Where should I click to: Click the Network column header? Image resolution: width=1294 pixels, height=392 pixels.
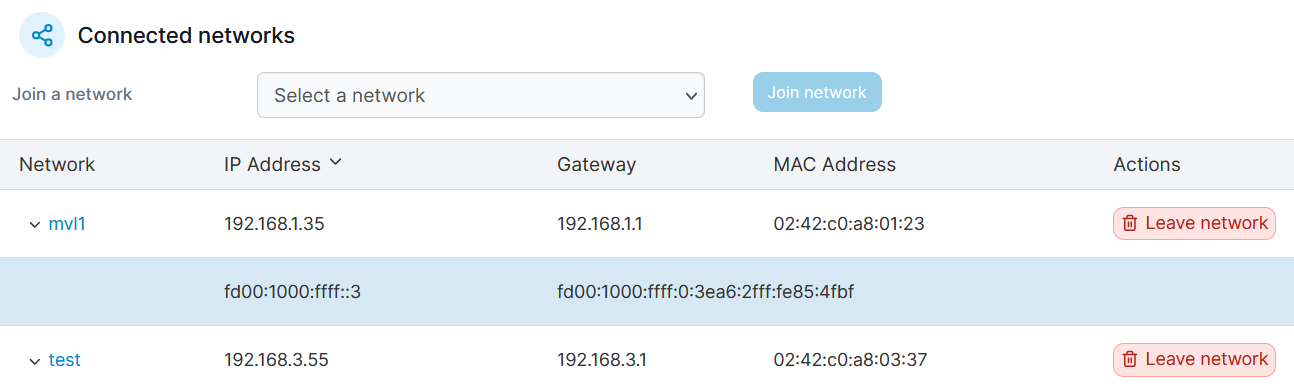[x=57, y=164]
